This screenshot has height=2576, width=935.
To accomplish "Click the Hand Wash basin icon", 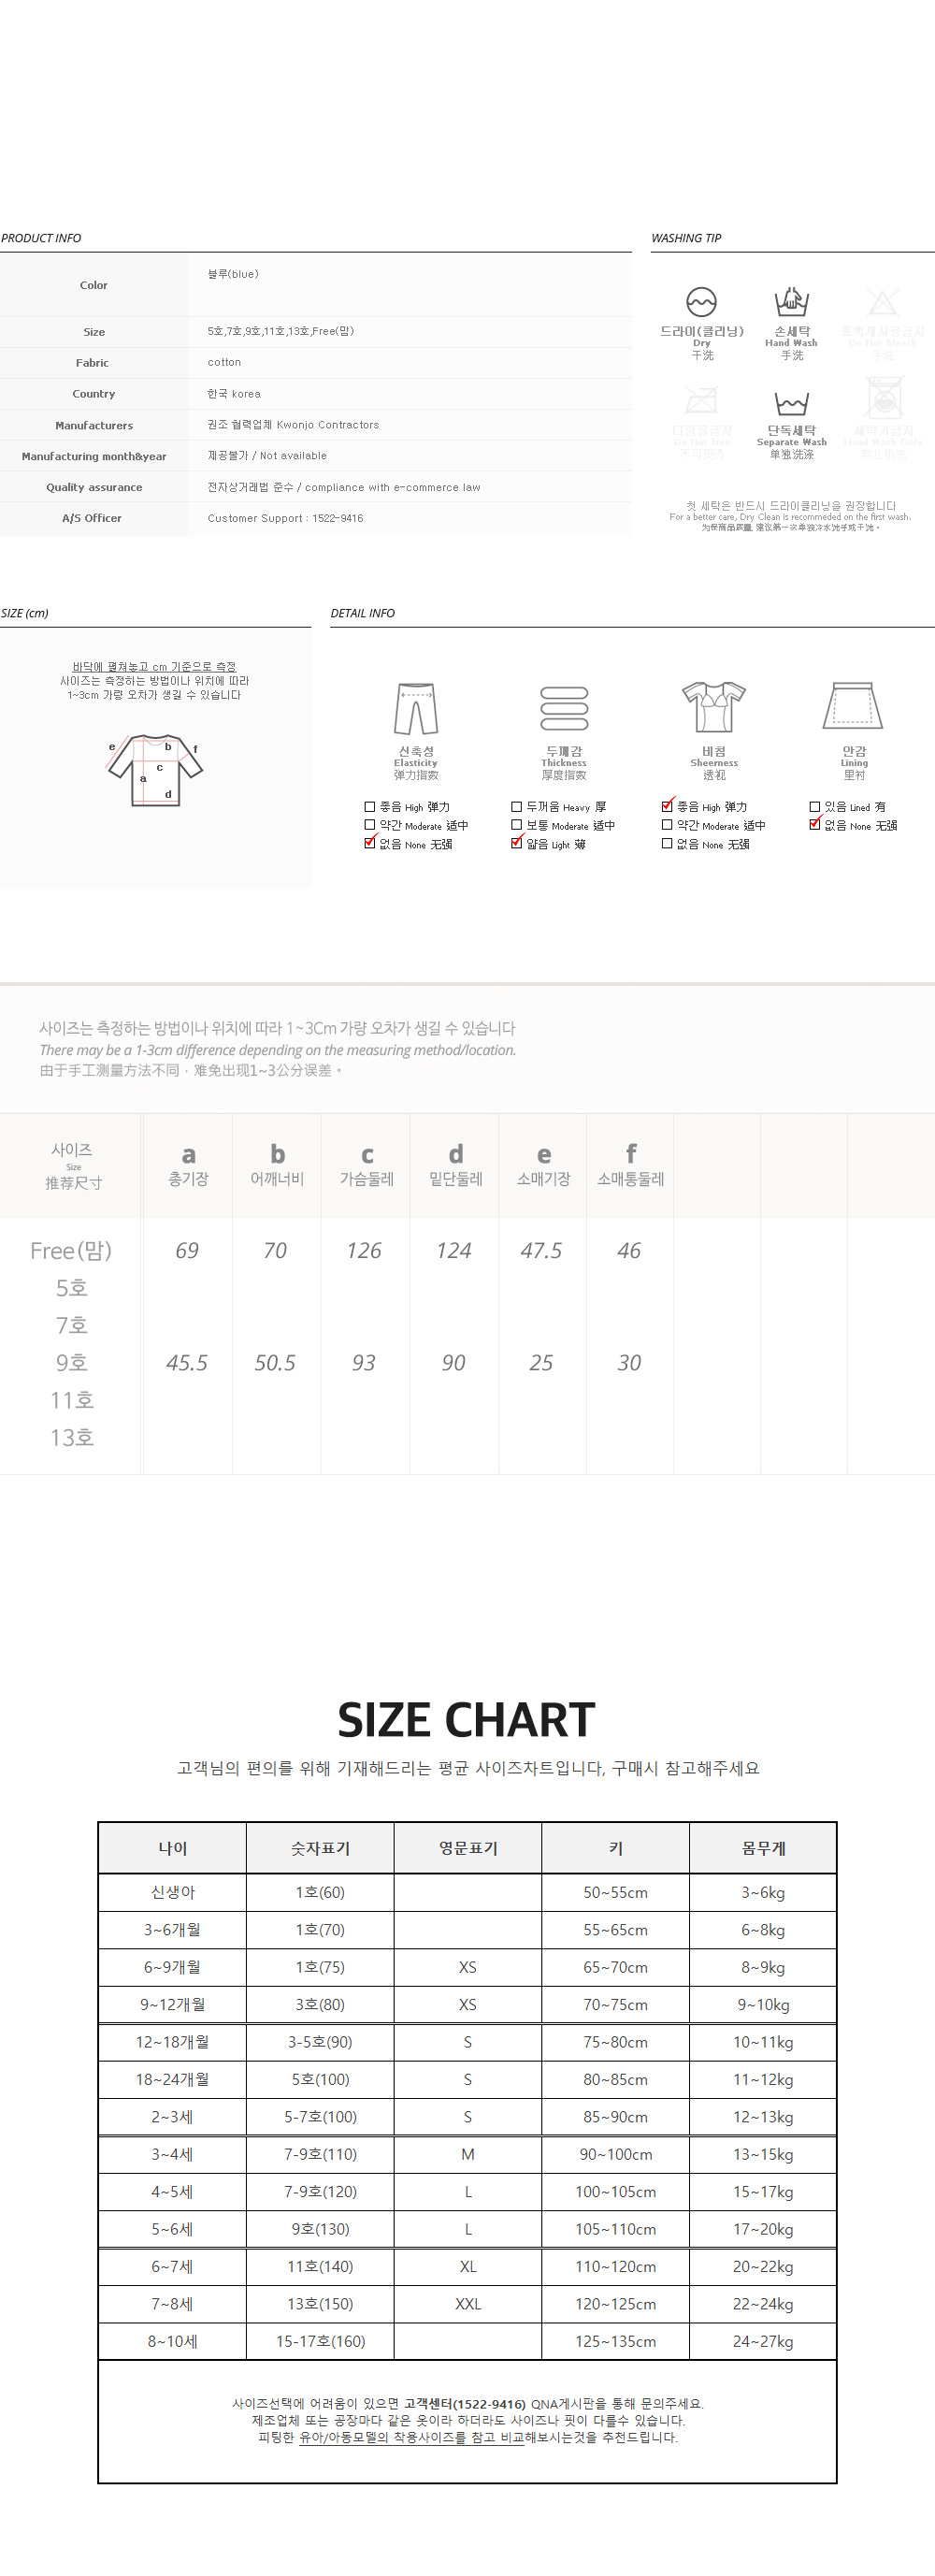I will pos(791,300).
